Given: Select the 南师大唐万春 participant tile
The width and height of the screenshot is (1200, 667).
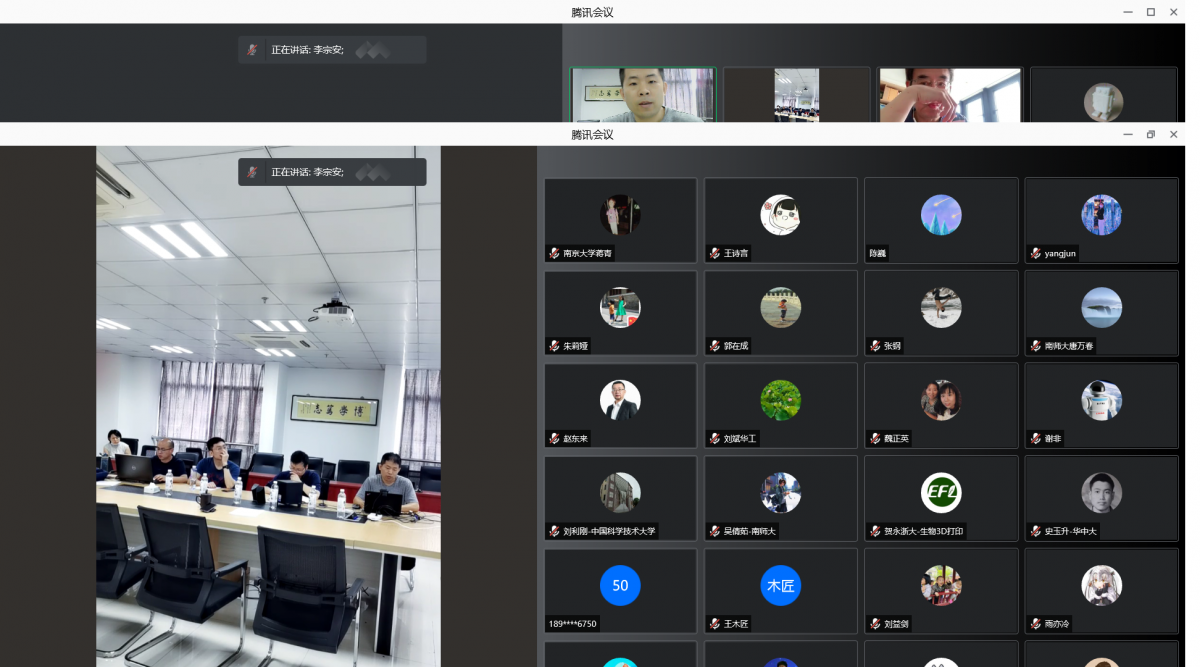Looking at the screenshot, I should [x=1101, y=313].
